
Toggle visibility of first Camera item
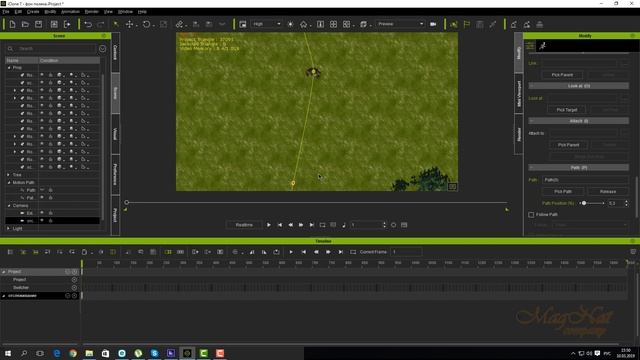click(42, 213)
